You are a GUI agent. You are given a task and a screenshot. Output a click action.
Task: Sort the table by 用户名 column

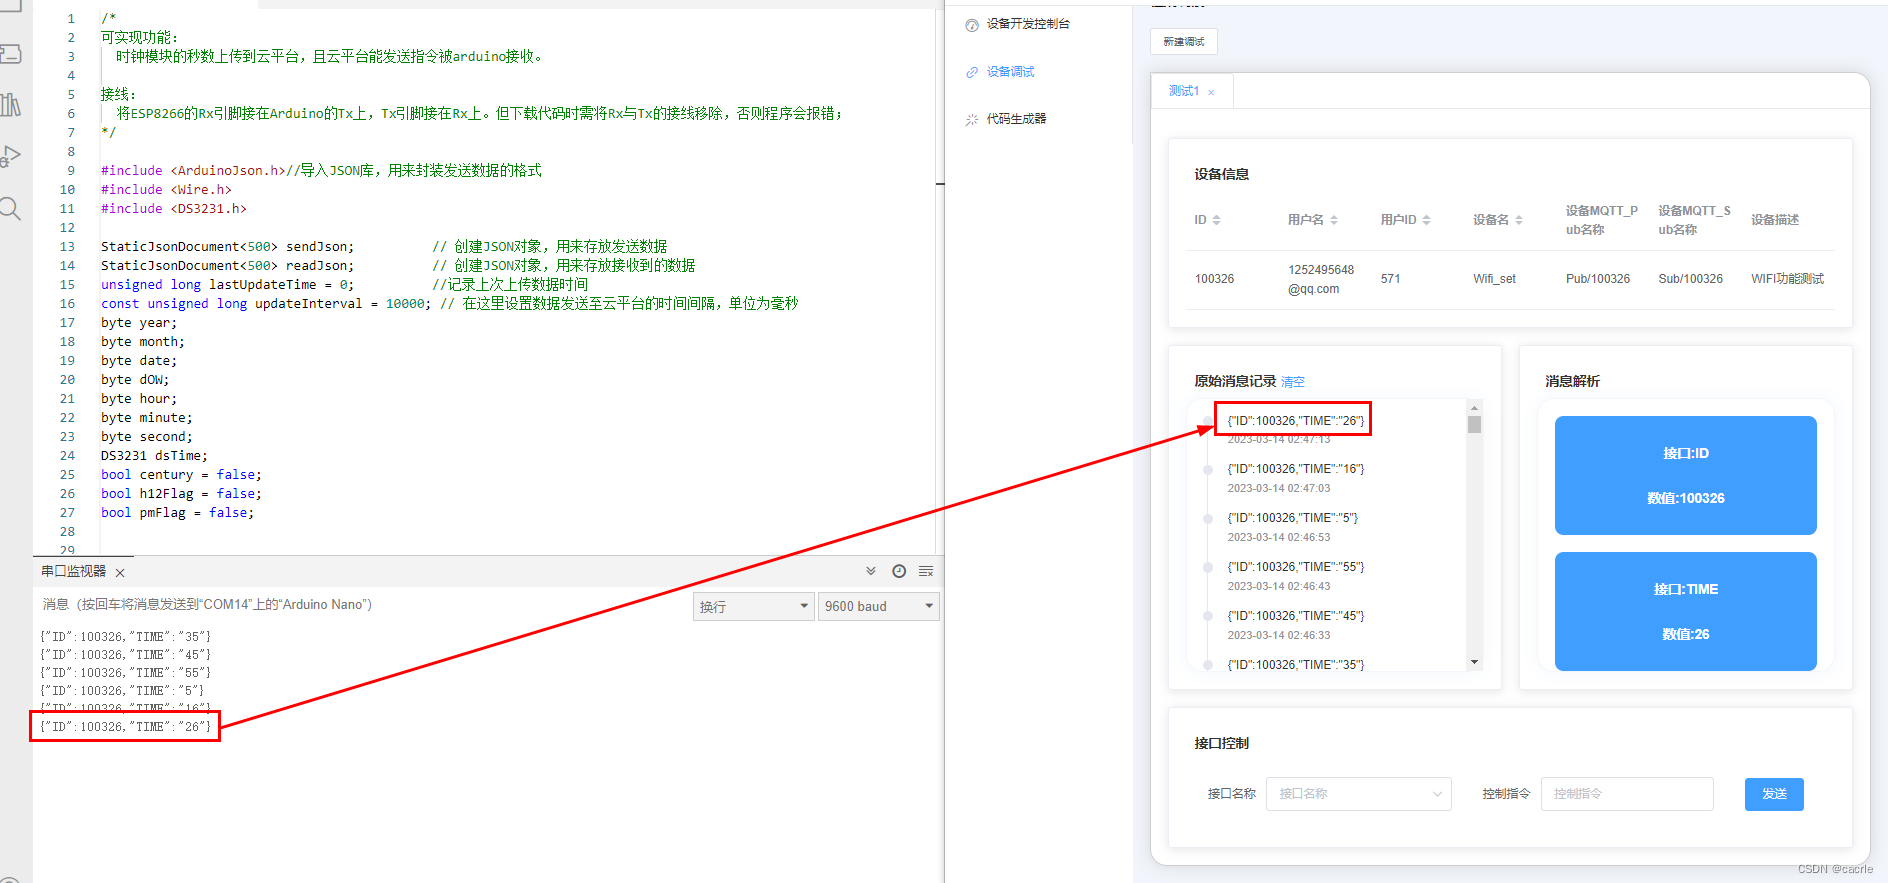pyautogui.click(x=1334, y=220)
